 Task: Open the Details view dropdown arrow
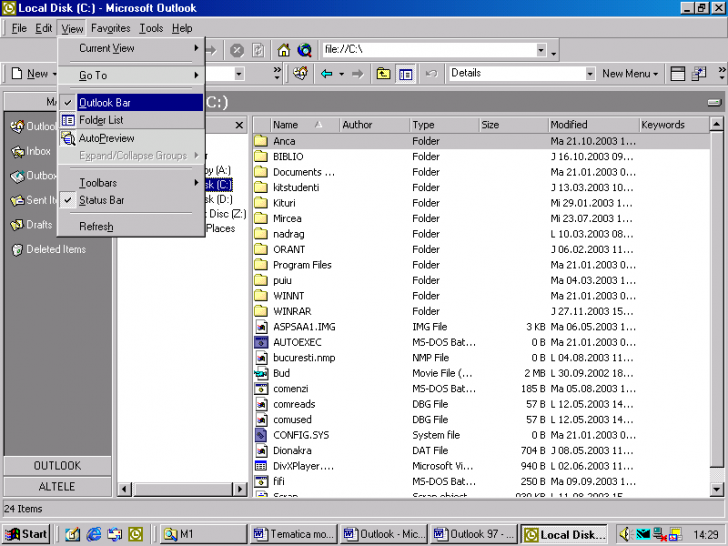pos(590,74)
